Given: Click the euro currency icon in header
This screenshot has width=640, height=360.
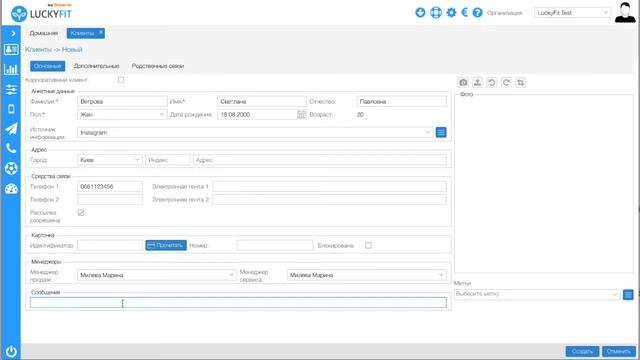Looking at the screenshot, I should pos(464,13).
